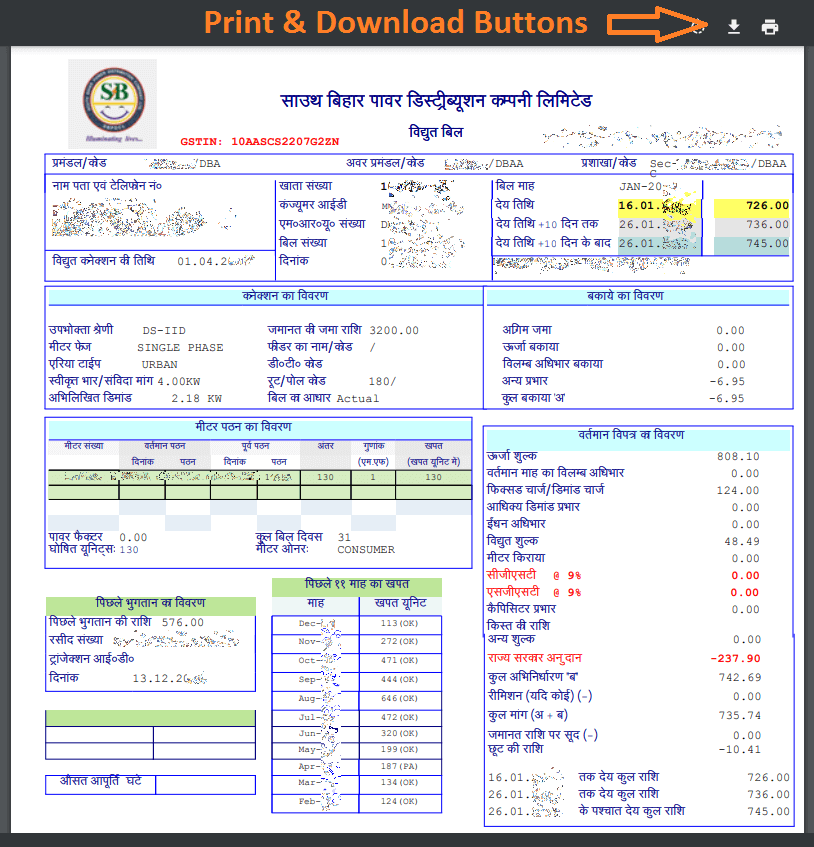The height and width of the screenshot is (847, 814).
Task: Click the print bill icon
Action: [x=769, y=26]
